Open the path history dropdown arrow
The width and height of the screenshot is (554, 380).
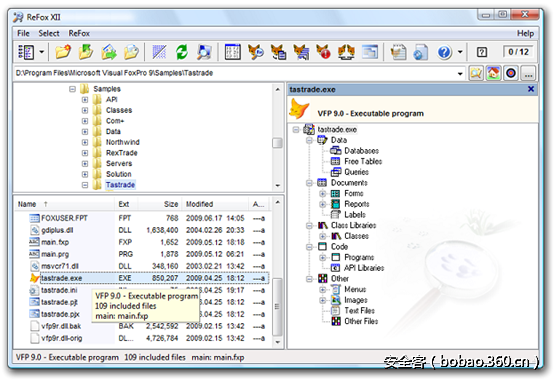460,73
